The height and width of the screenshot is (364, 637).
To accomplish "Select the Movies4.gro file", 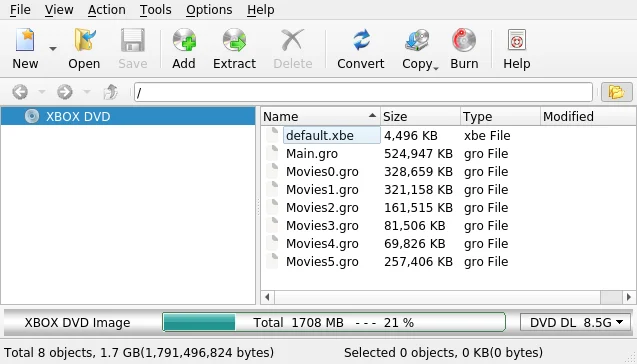I will click(322, 243).
